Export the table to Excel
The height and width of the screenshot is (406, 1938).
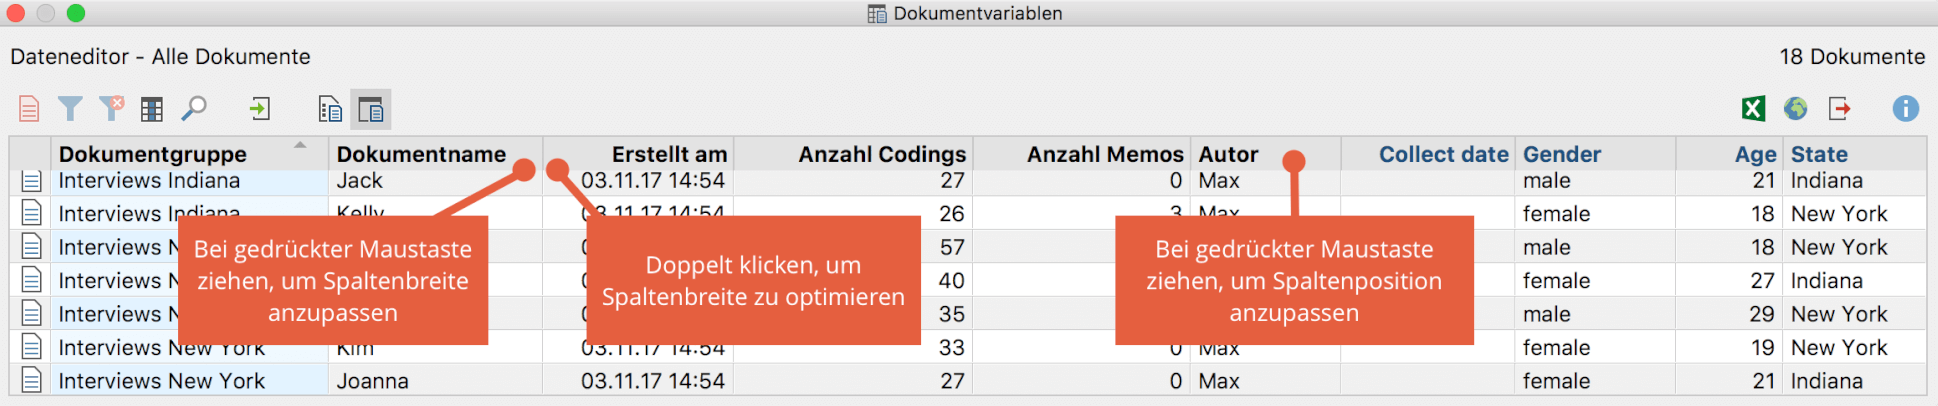tap(1753, 108)
